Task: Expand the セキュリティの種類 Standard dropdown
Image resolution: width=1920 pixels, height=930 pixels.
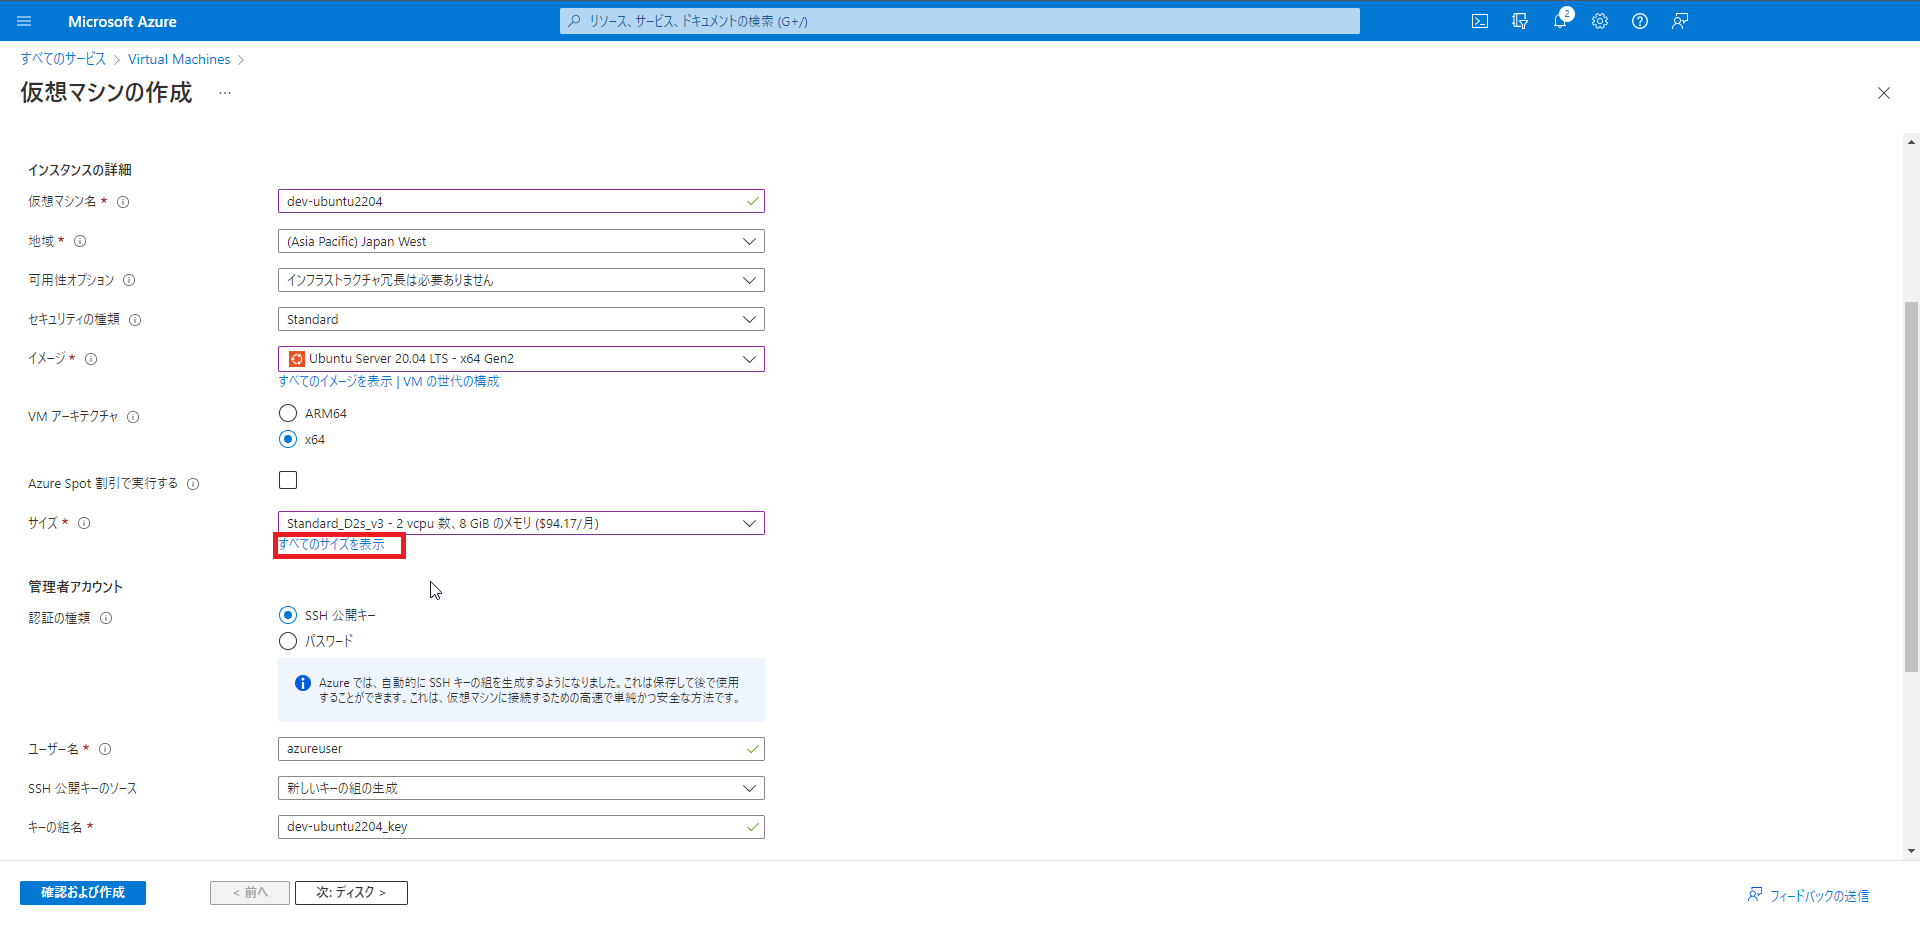Action: 521,319
